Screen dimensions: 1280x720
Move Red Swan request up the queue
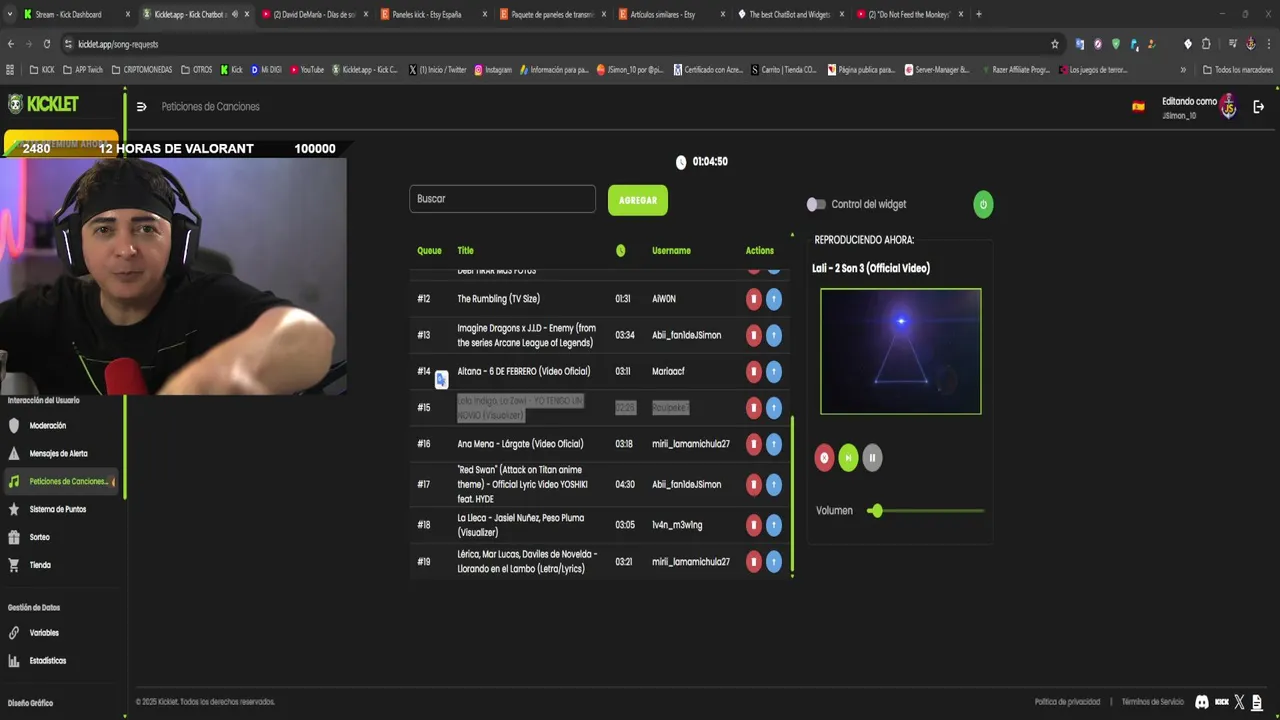pyautogui.click(x=774, y=484)
